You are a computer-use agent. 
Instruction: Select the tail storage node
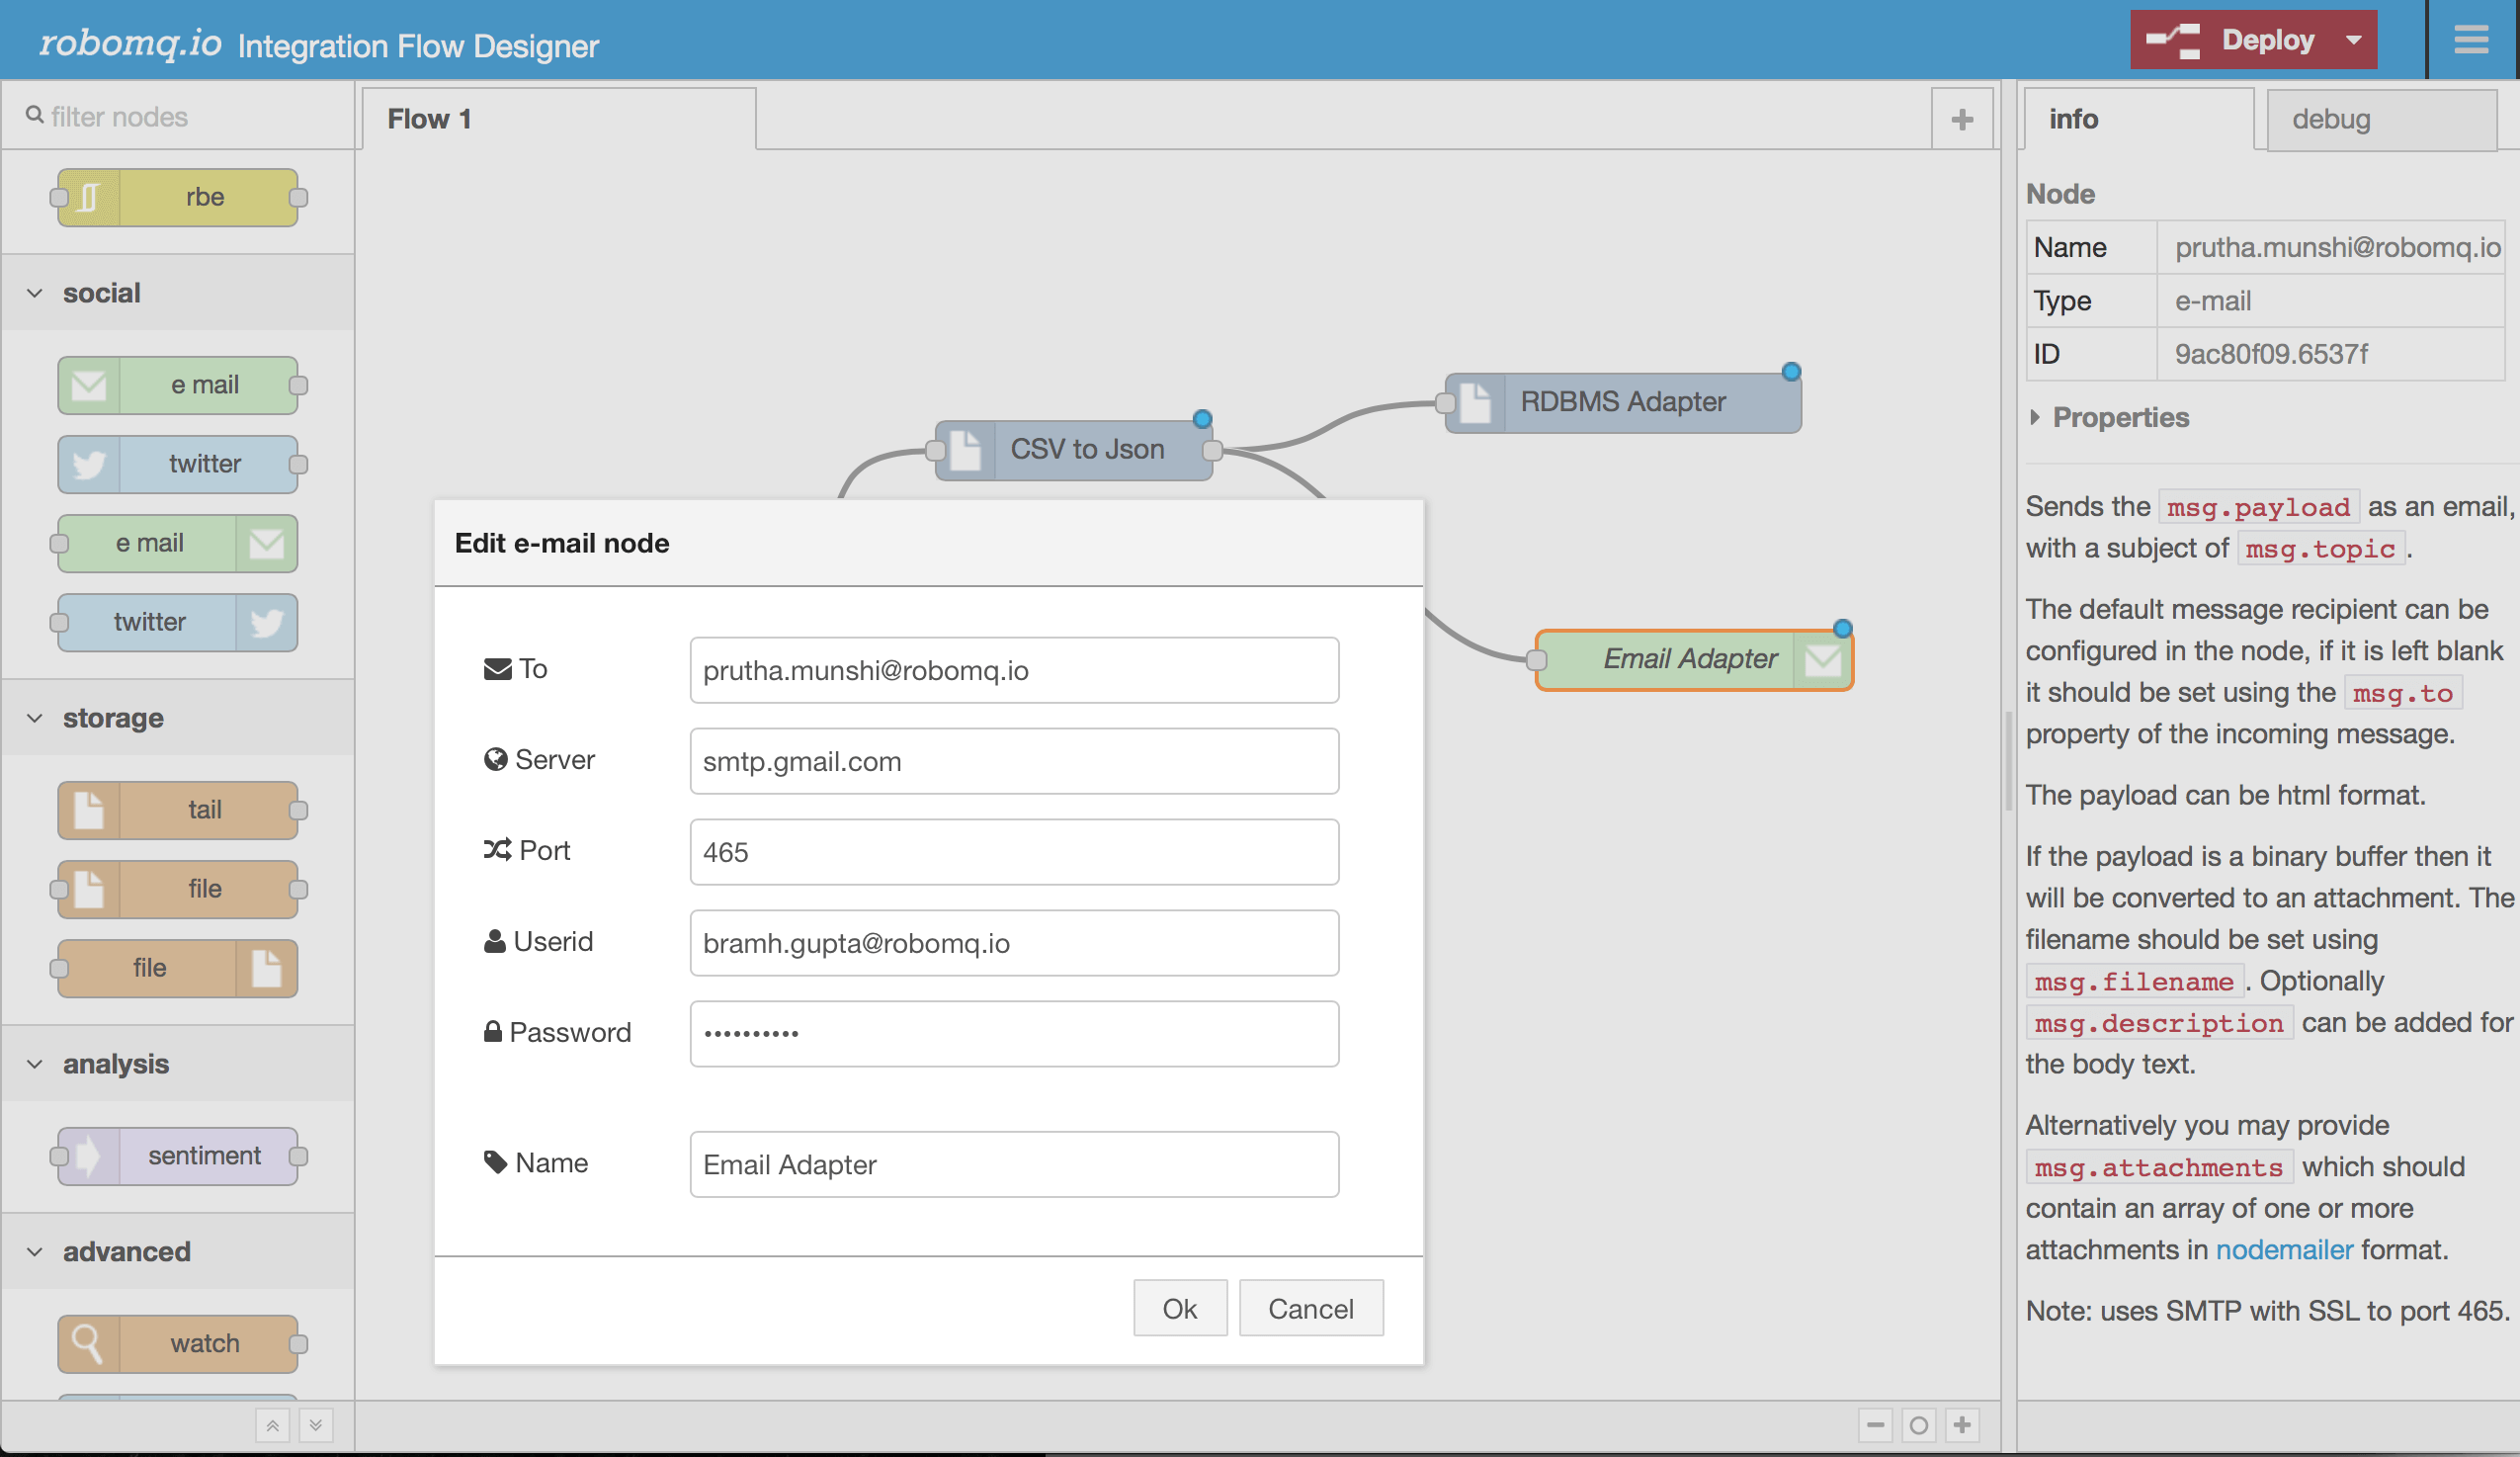(178, 810)
